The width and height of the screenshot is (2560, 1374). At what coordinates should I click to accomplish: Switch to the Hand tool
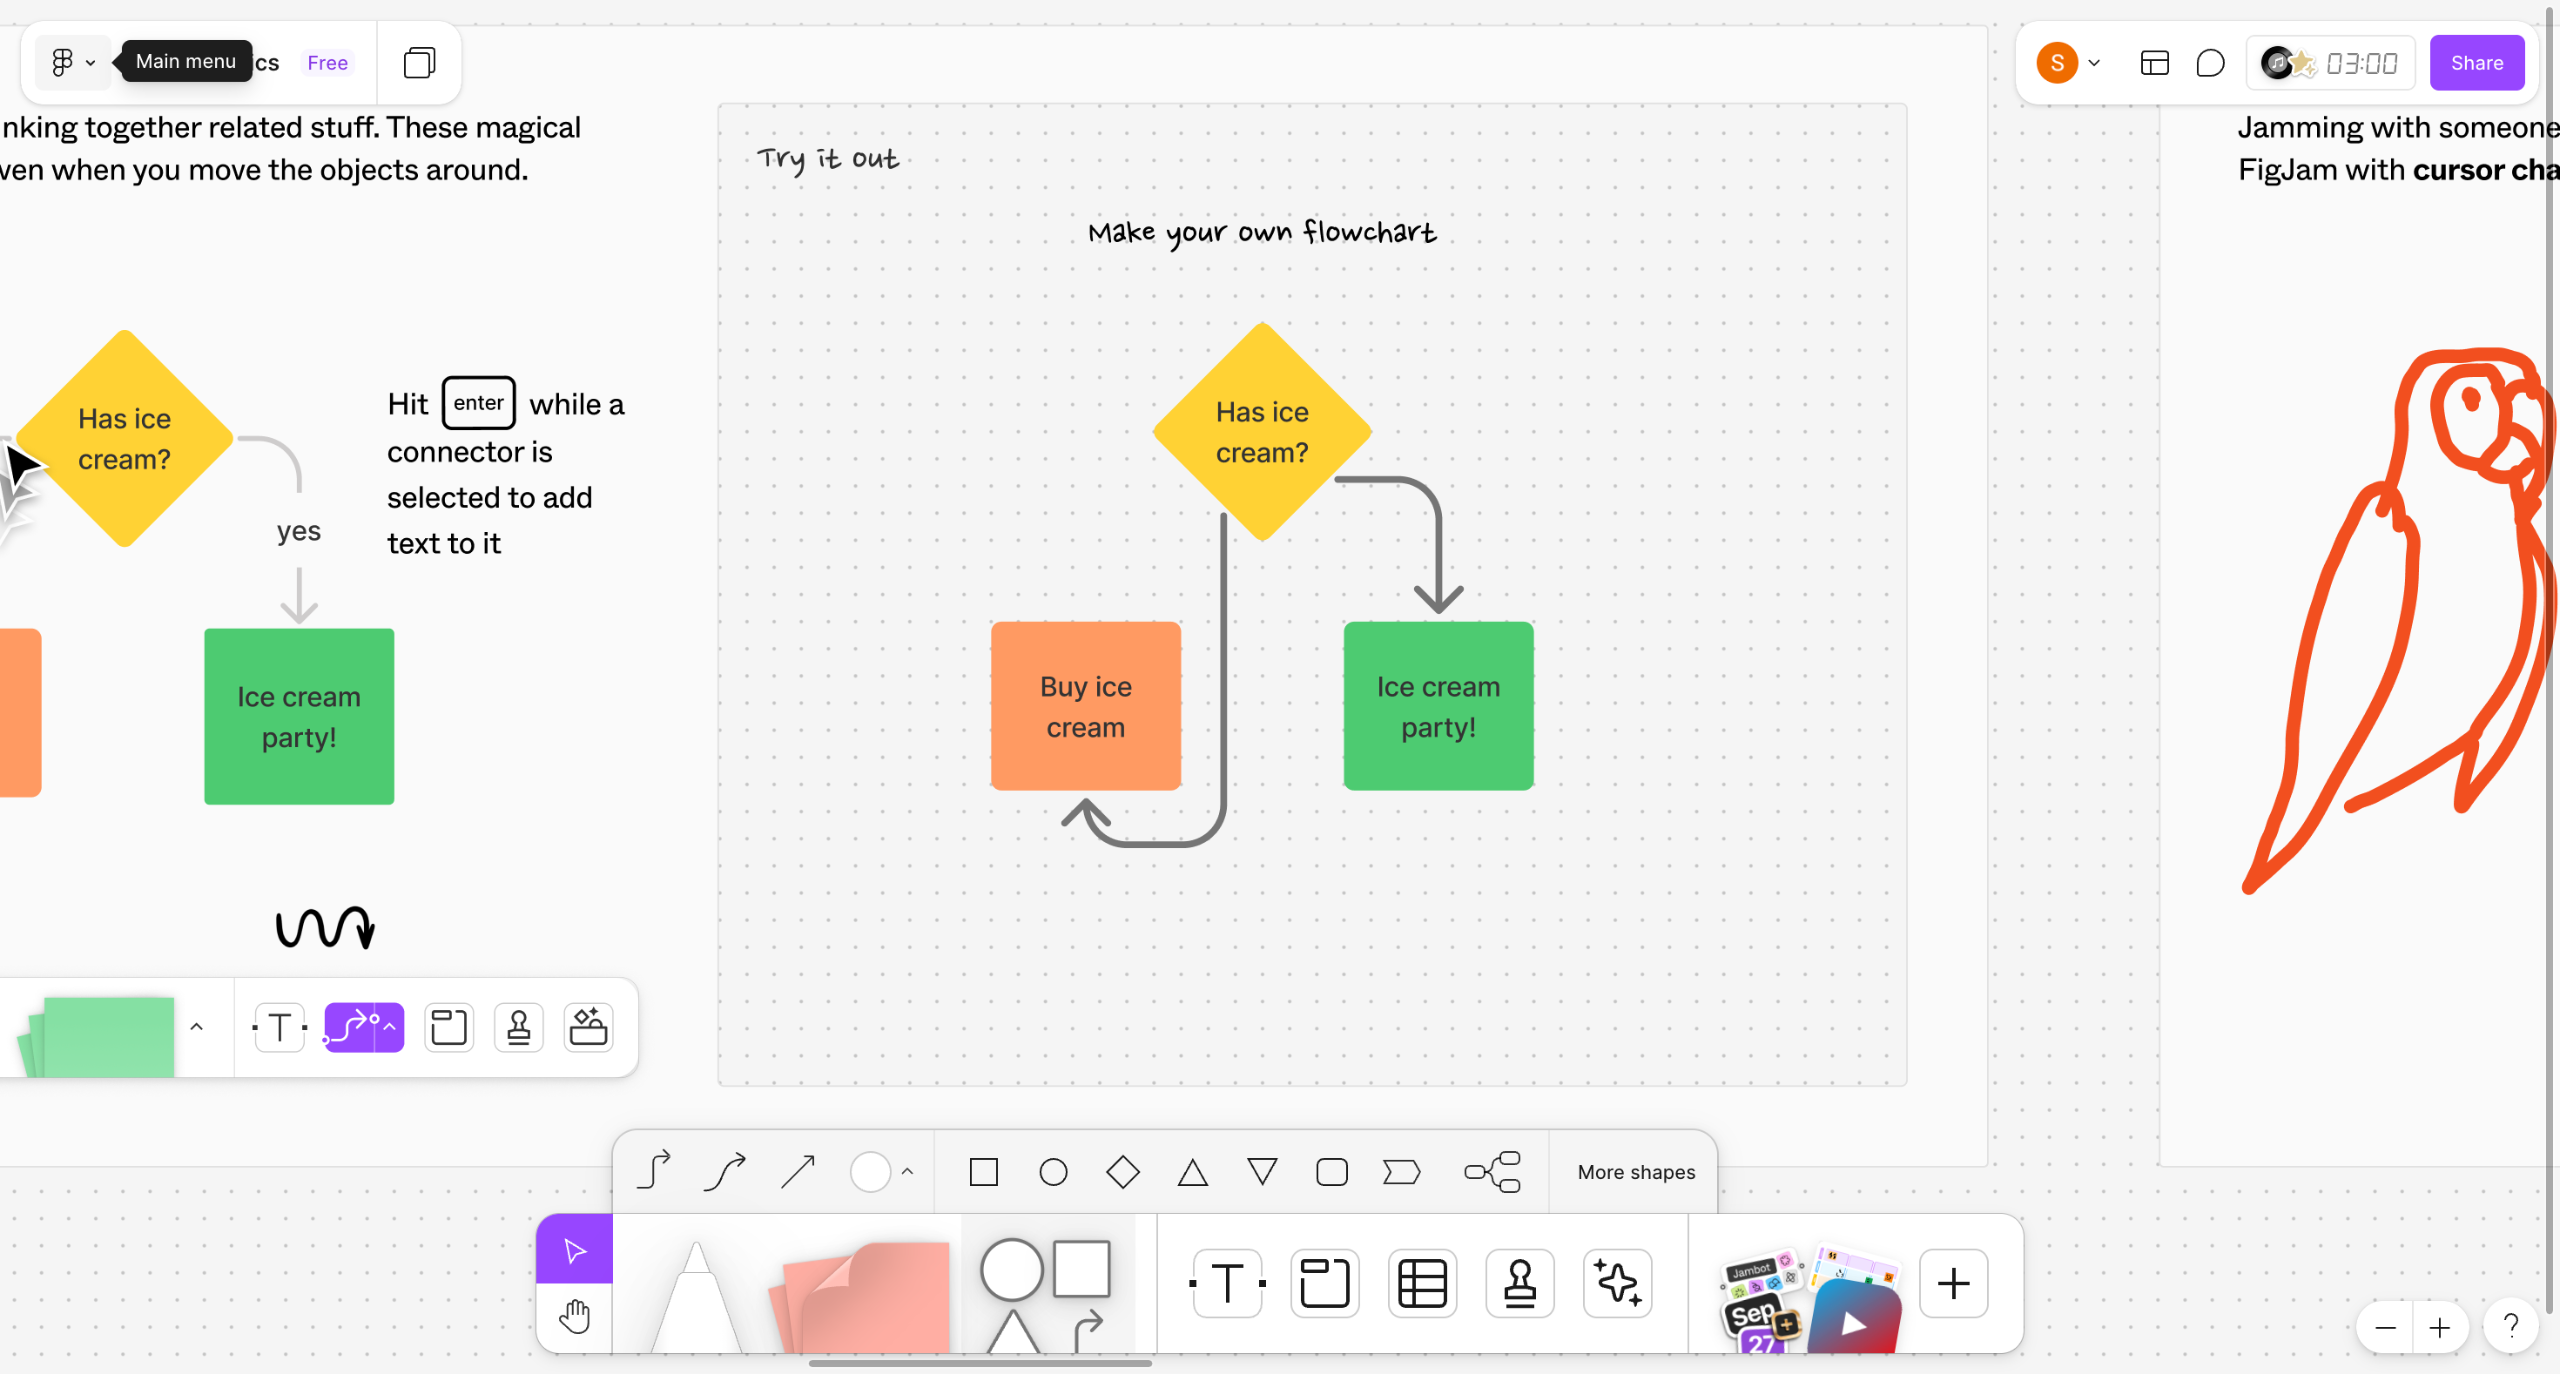point(575,1317)
